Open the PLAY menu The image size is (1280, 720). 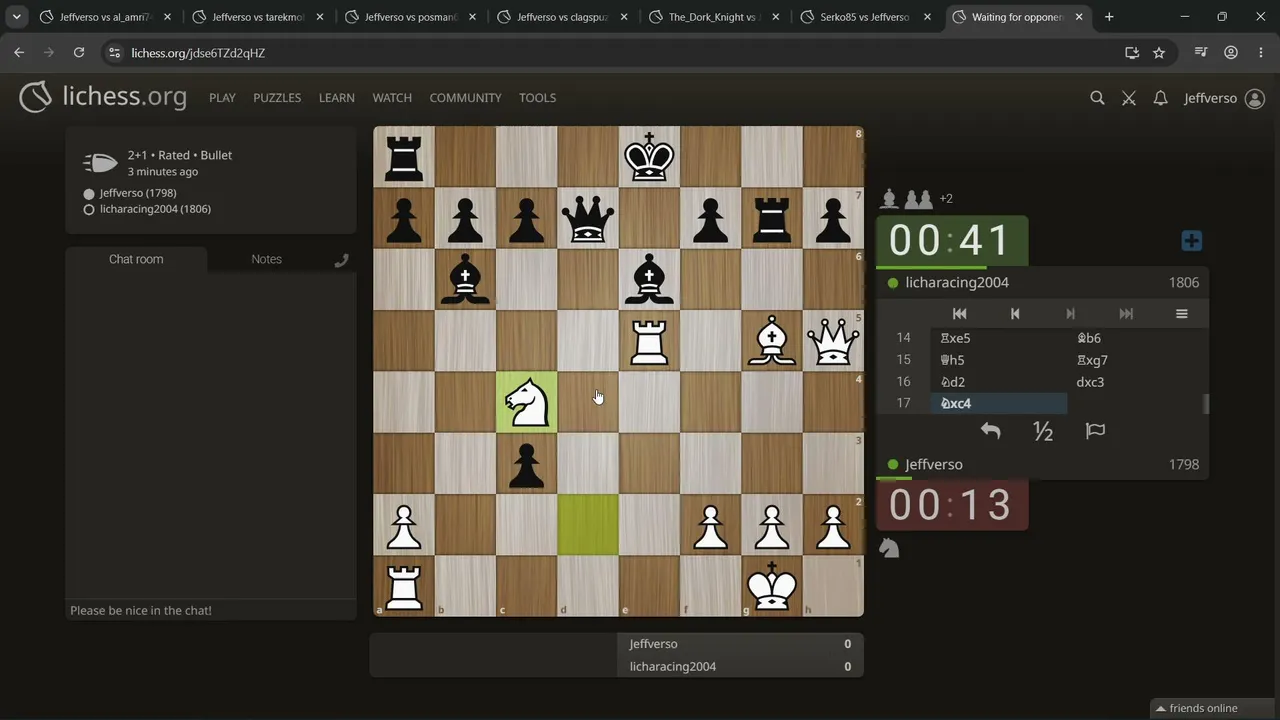(222, 98)
